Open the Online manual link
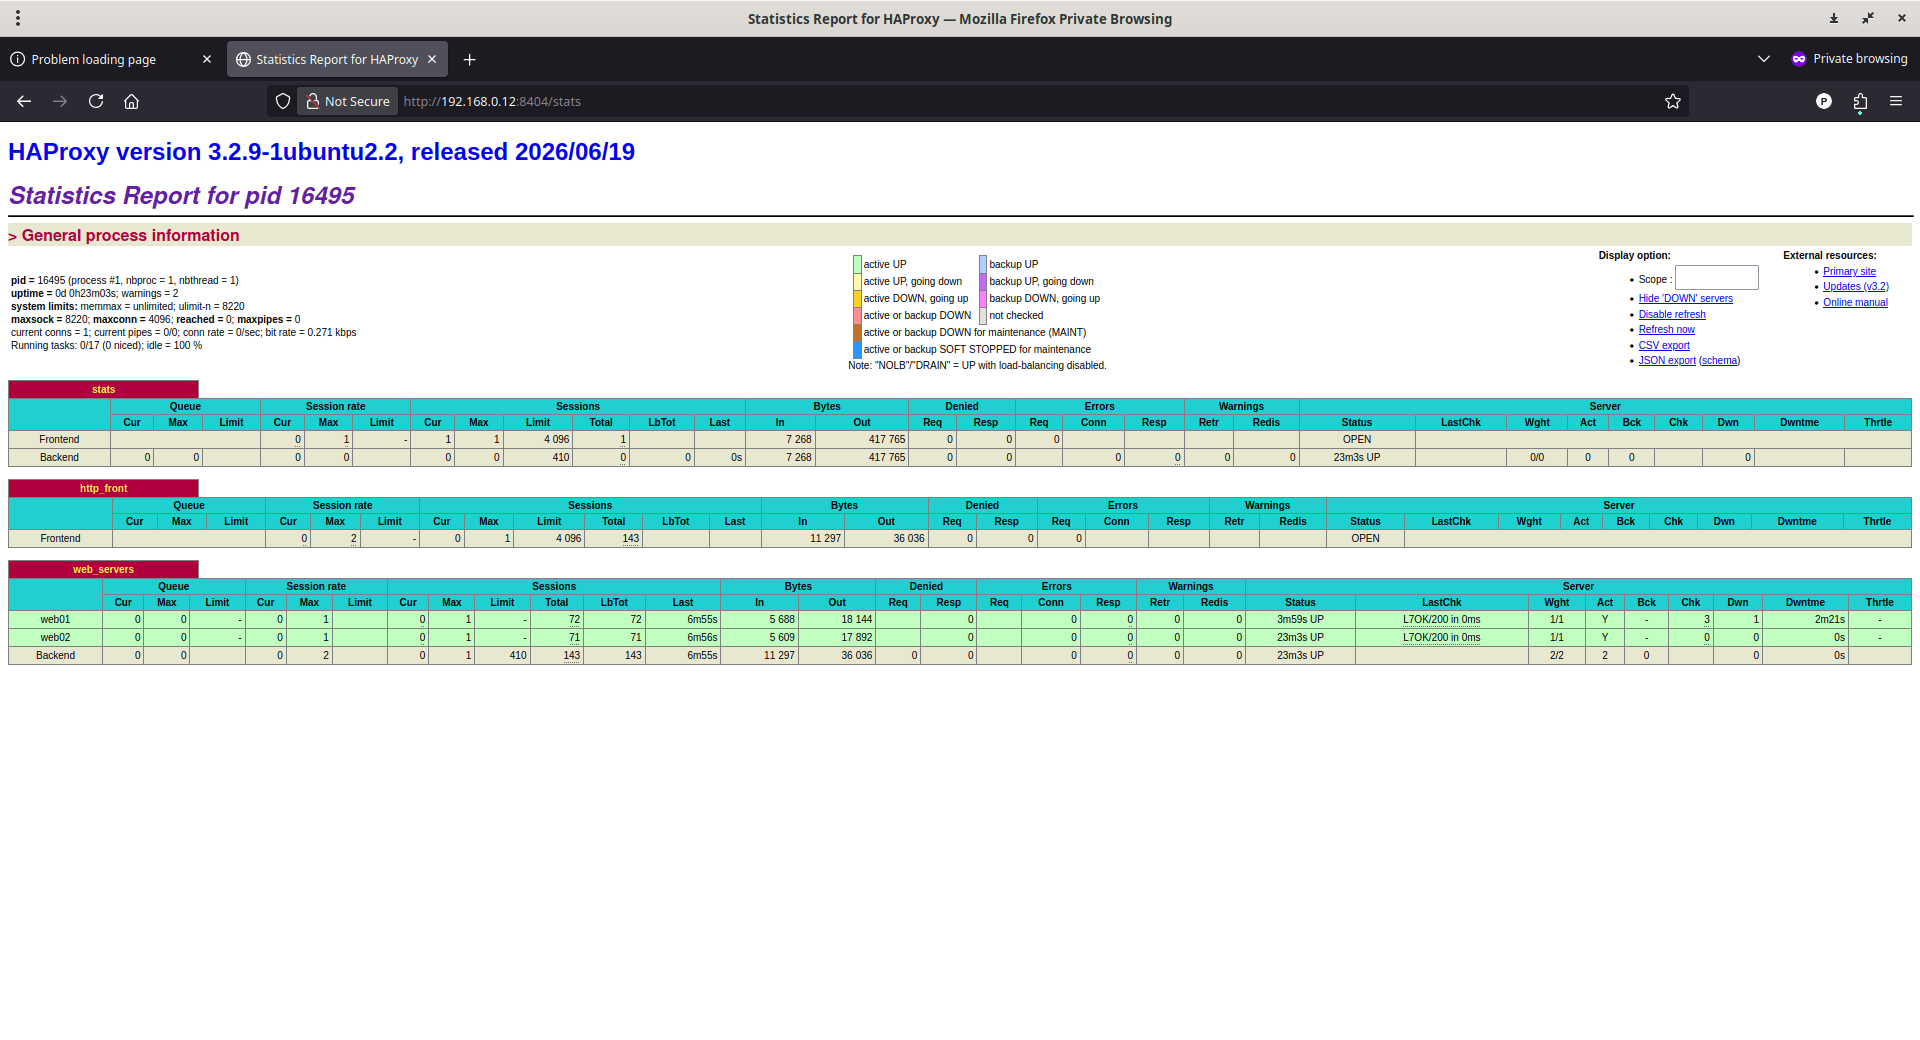The height and width of the screenshot is (1040, 1920). click(x=1855, y=302)
